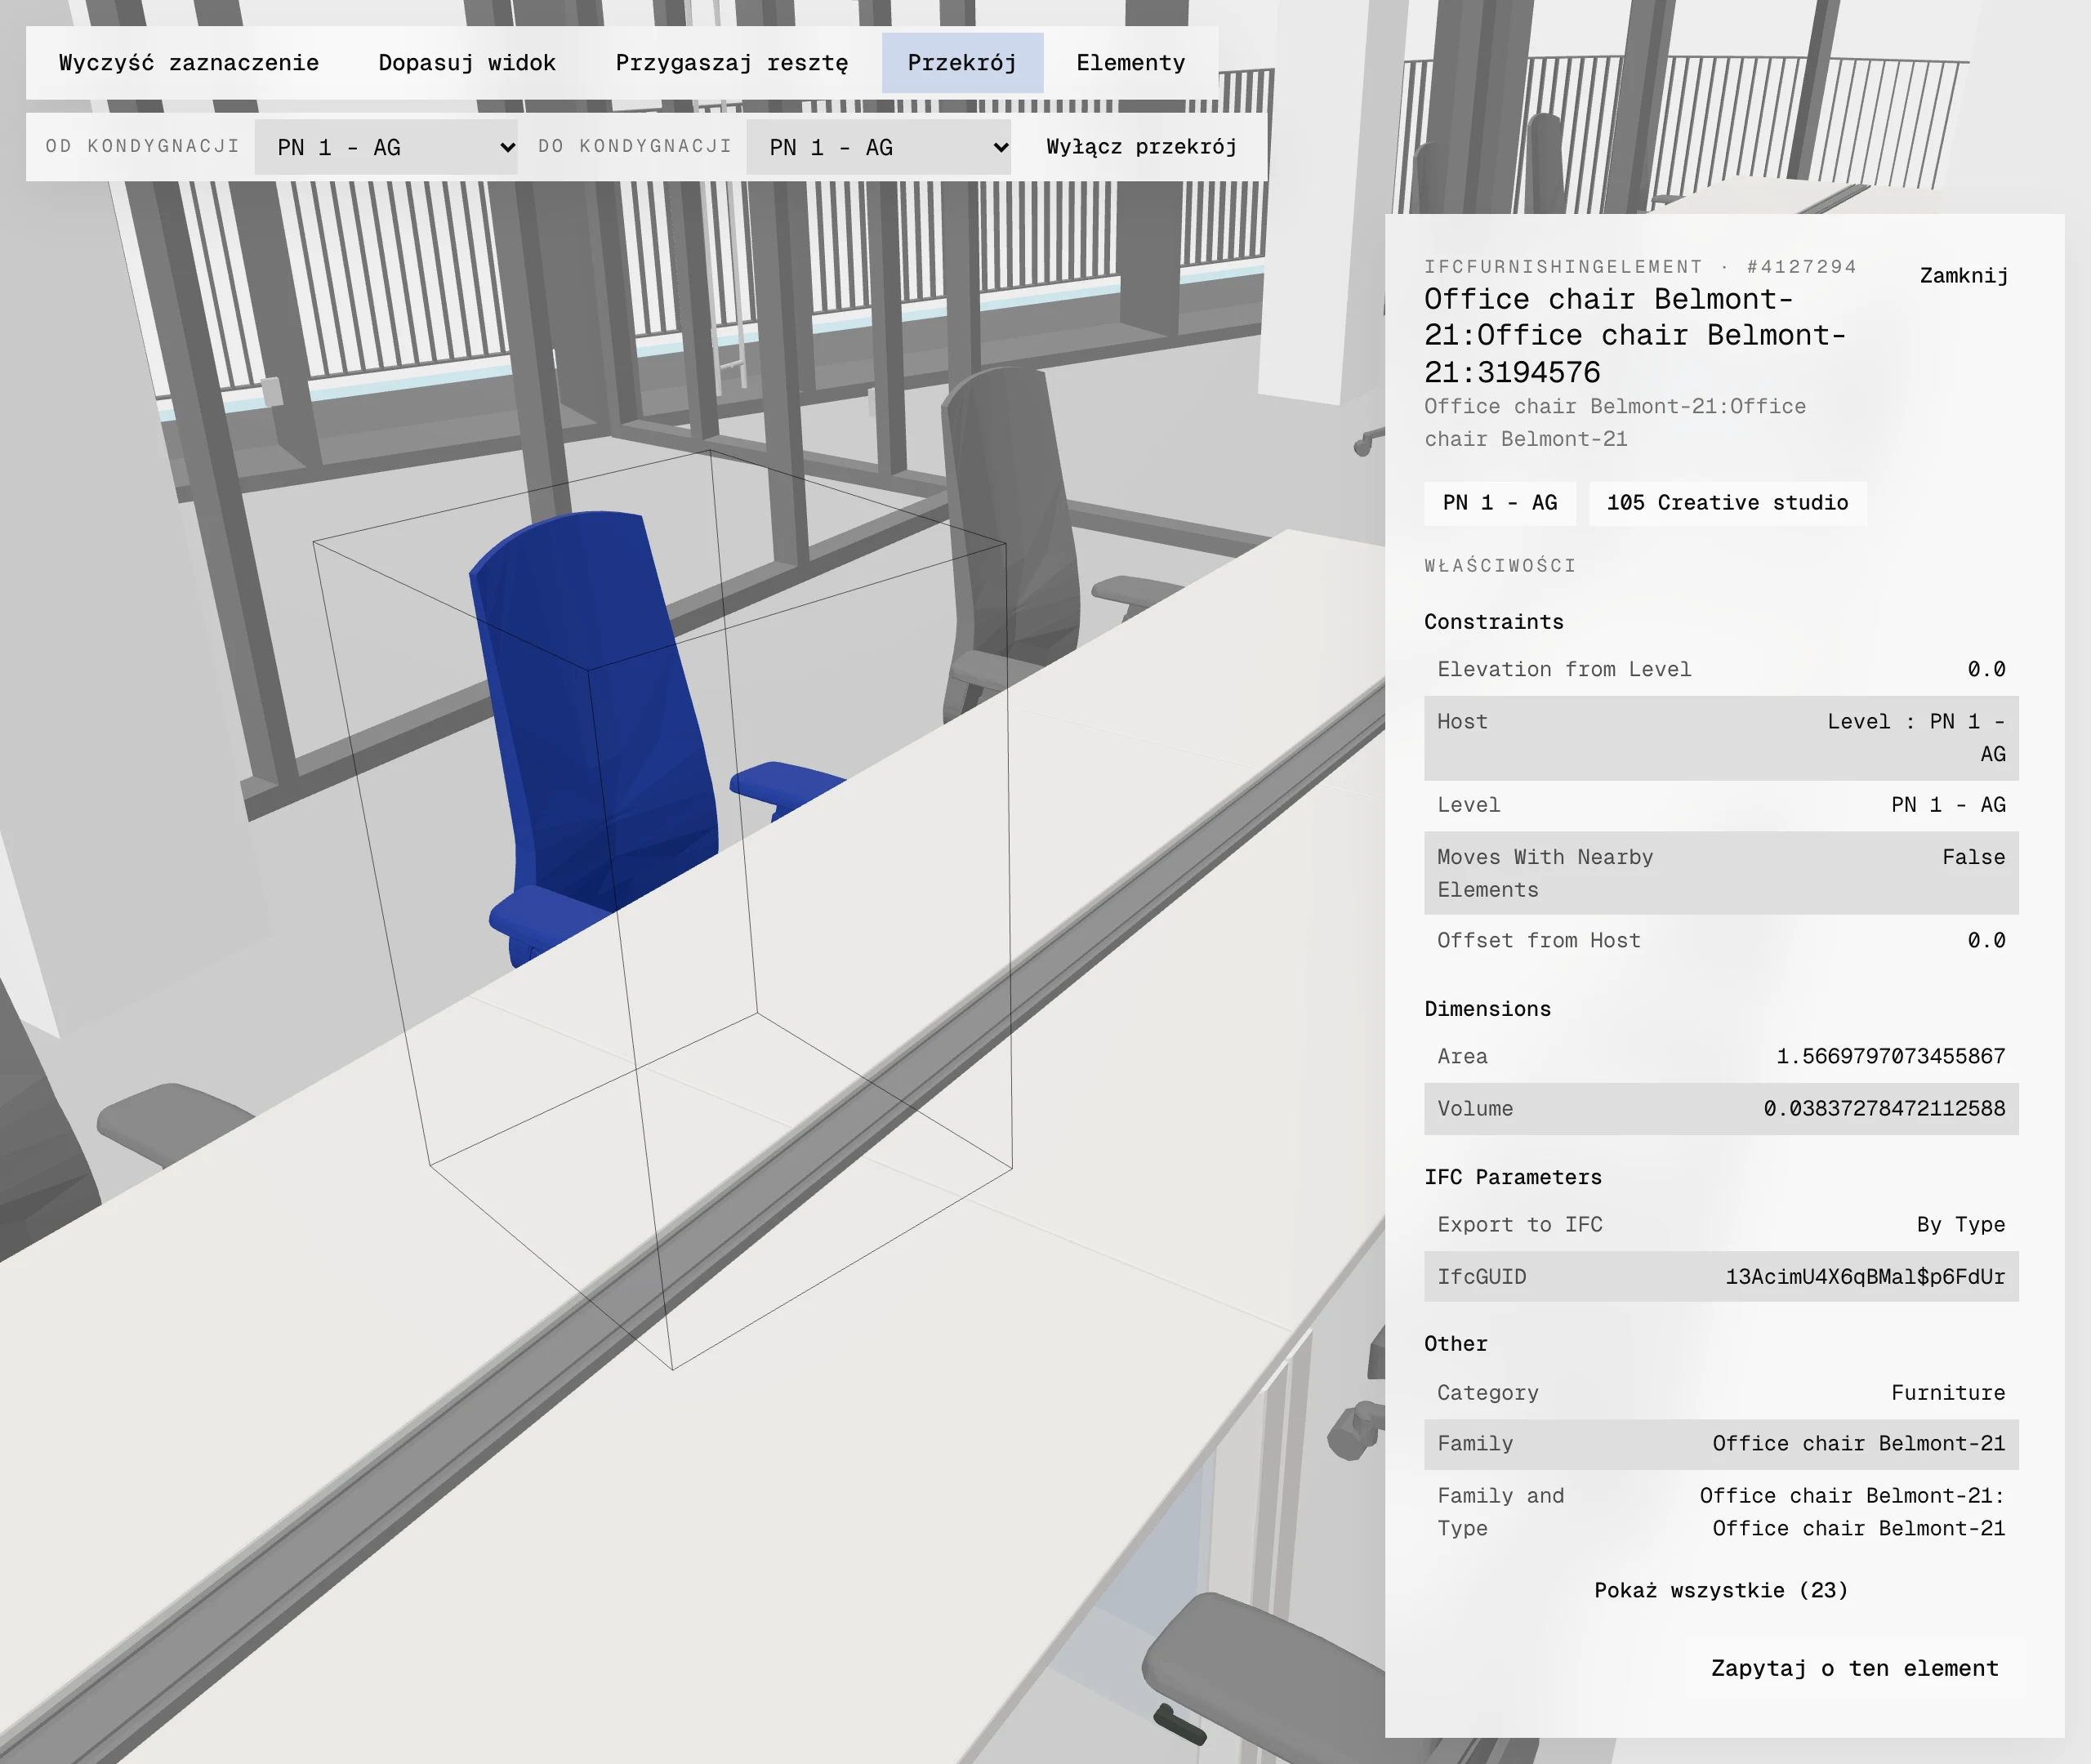Click the Offset from Host row
Viewport: 2091px width, 1764px height.
click(1721, 941)
